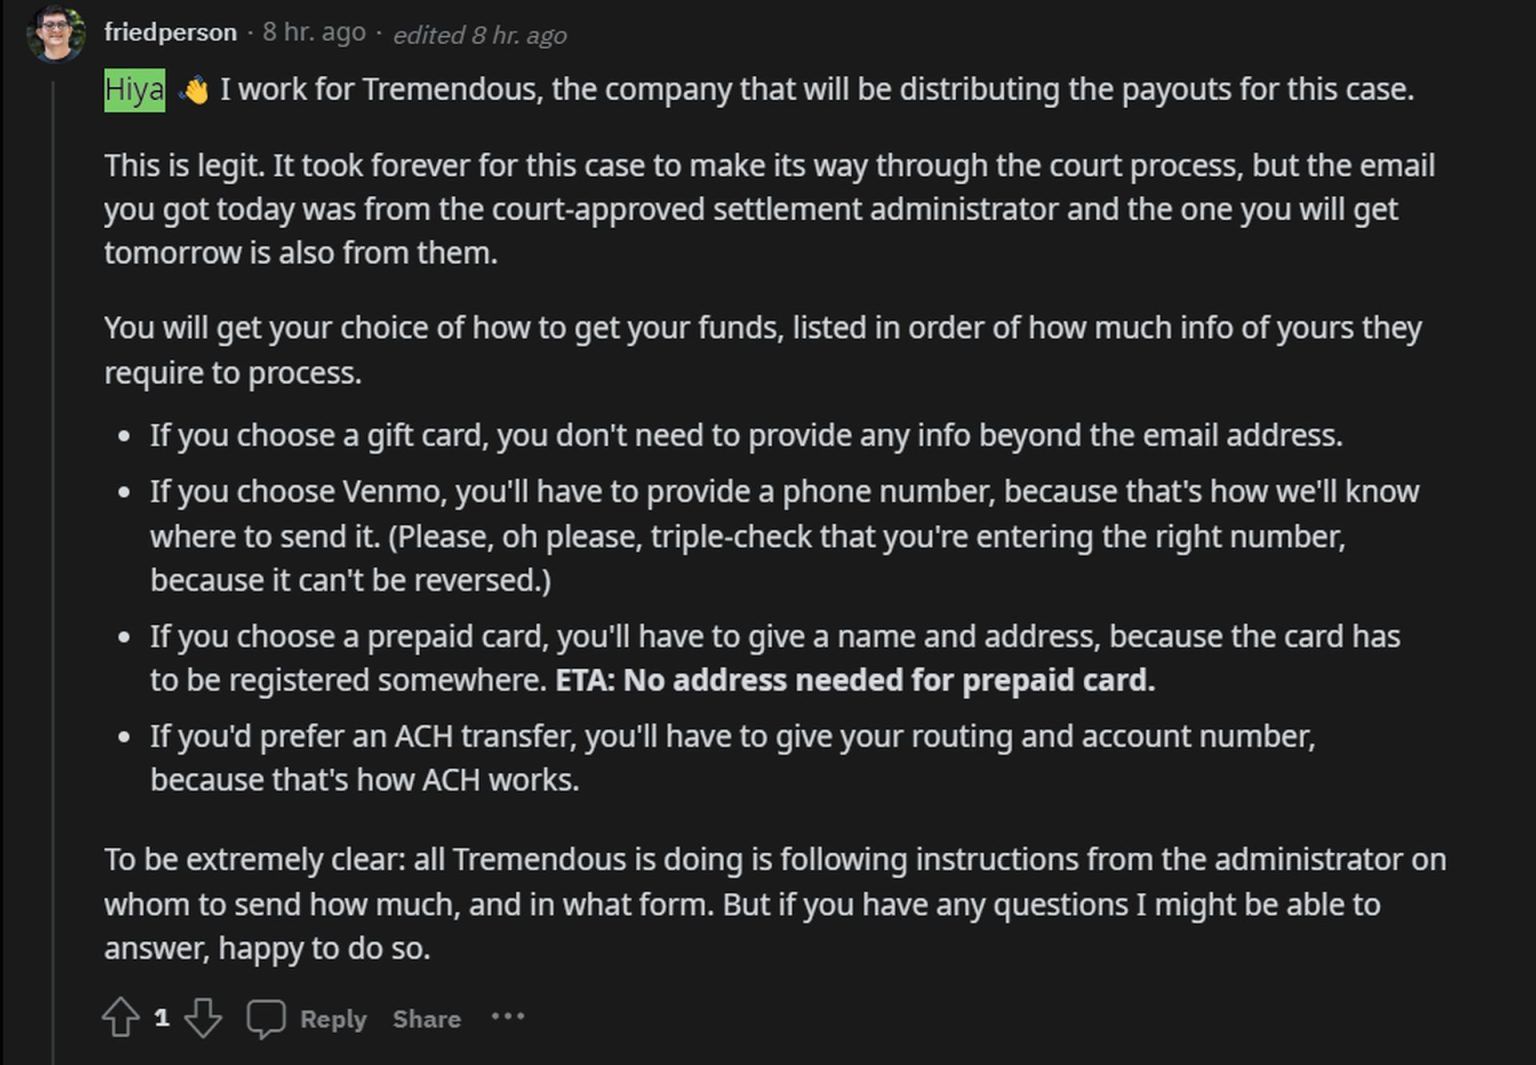Open the comment's three-dot overflow menu

click(x=509, y=1018)
